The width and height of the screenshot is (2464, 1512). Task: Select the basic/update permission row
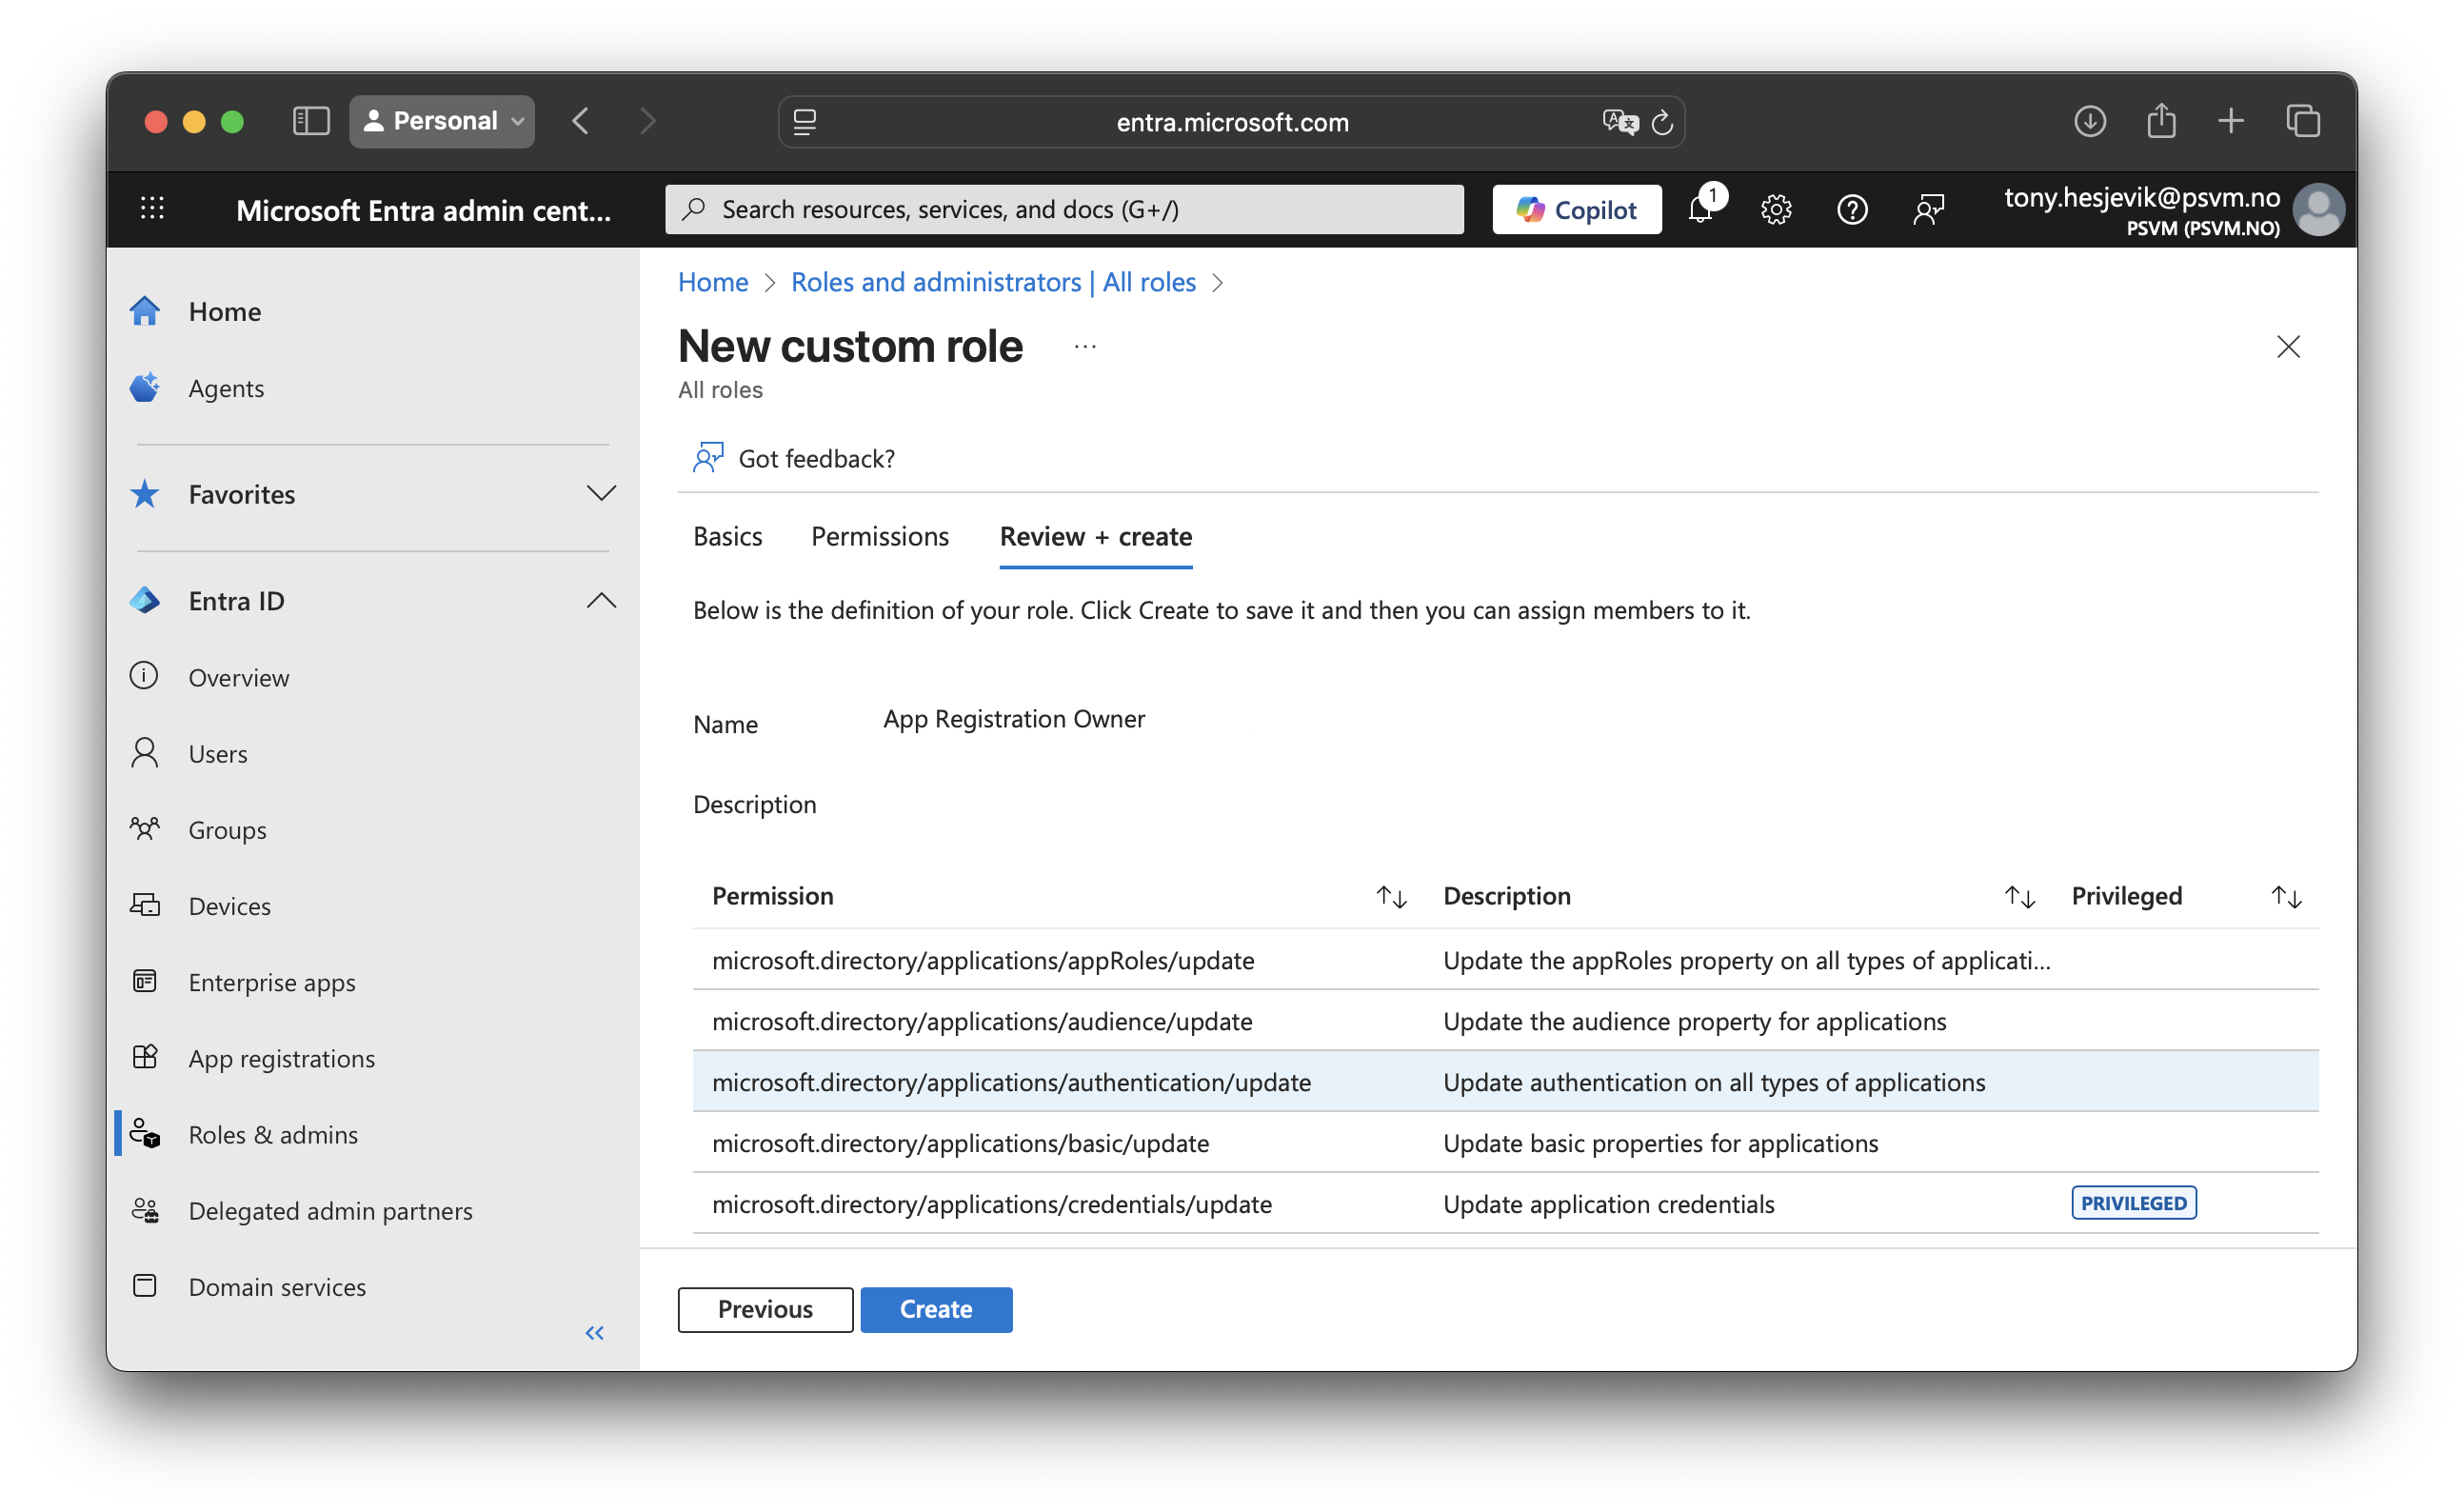[x=1505, y=1143]
